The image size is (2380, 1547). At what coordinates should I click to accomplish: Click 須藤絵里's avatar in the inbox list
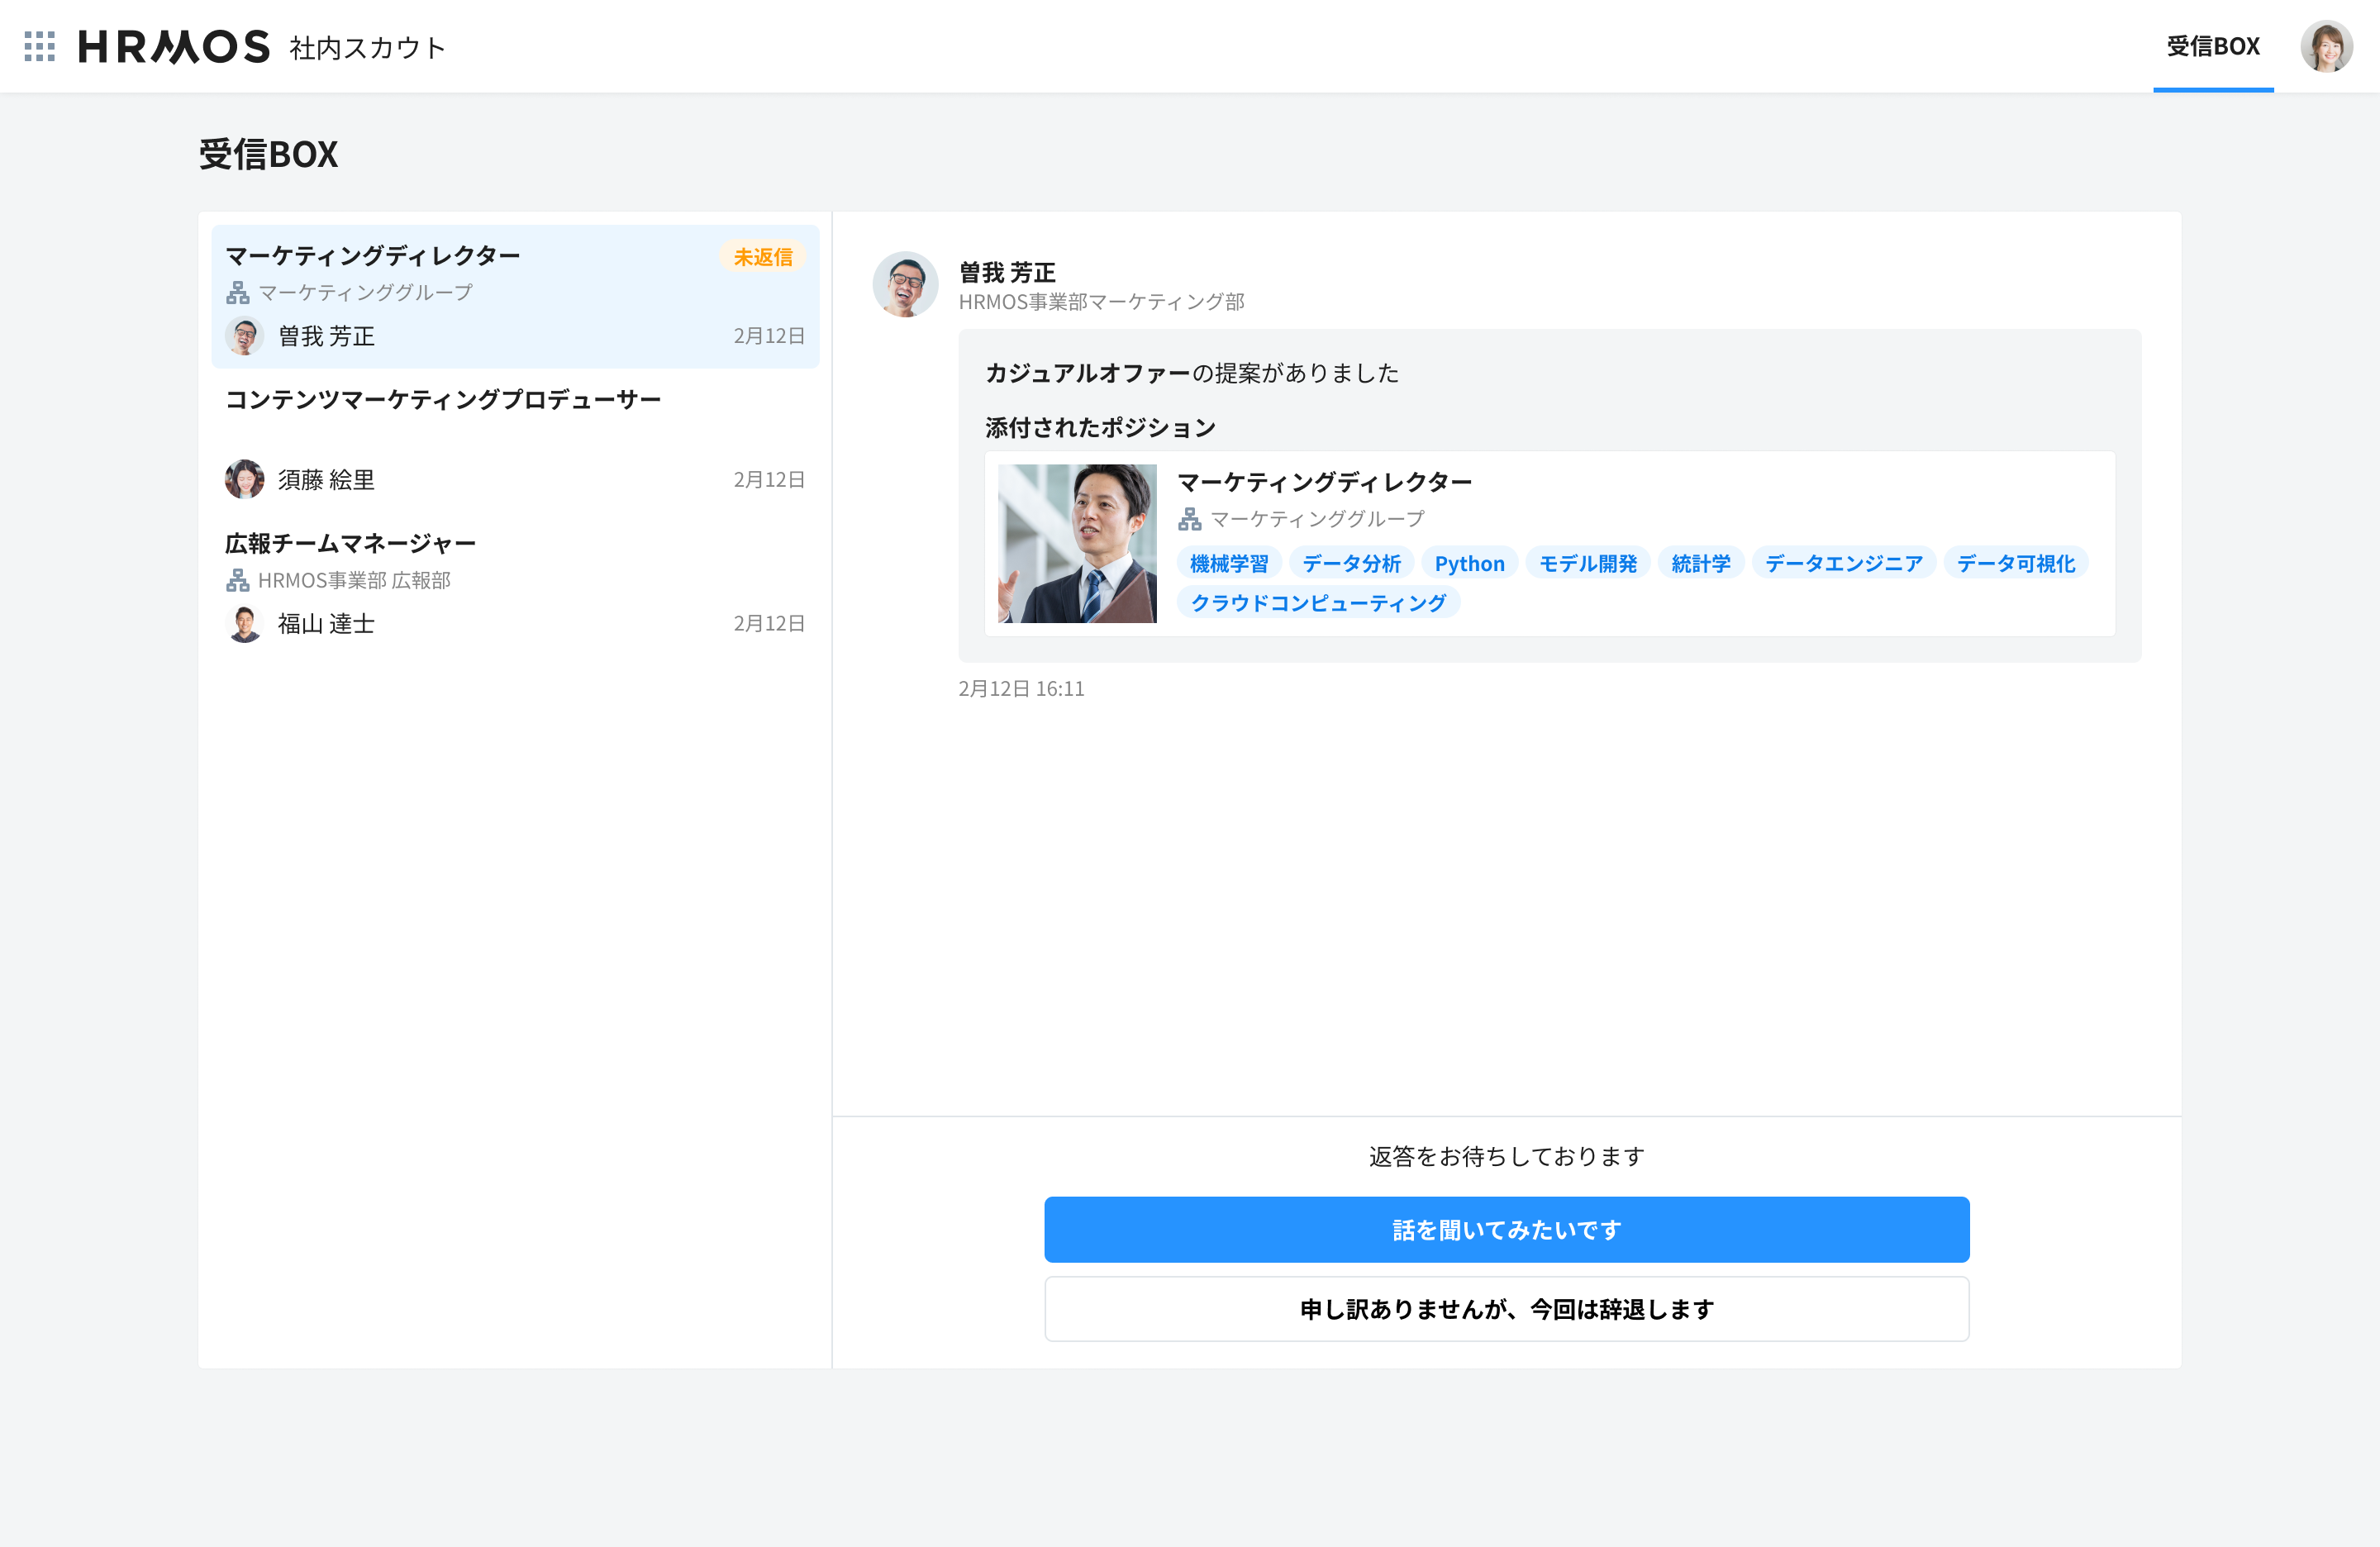pyautogui.click(x=244, y=479)
